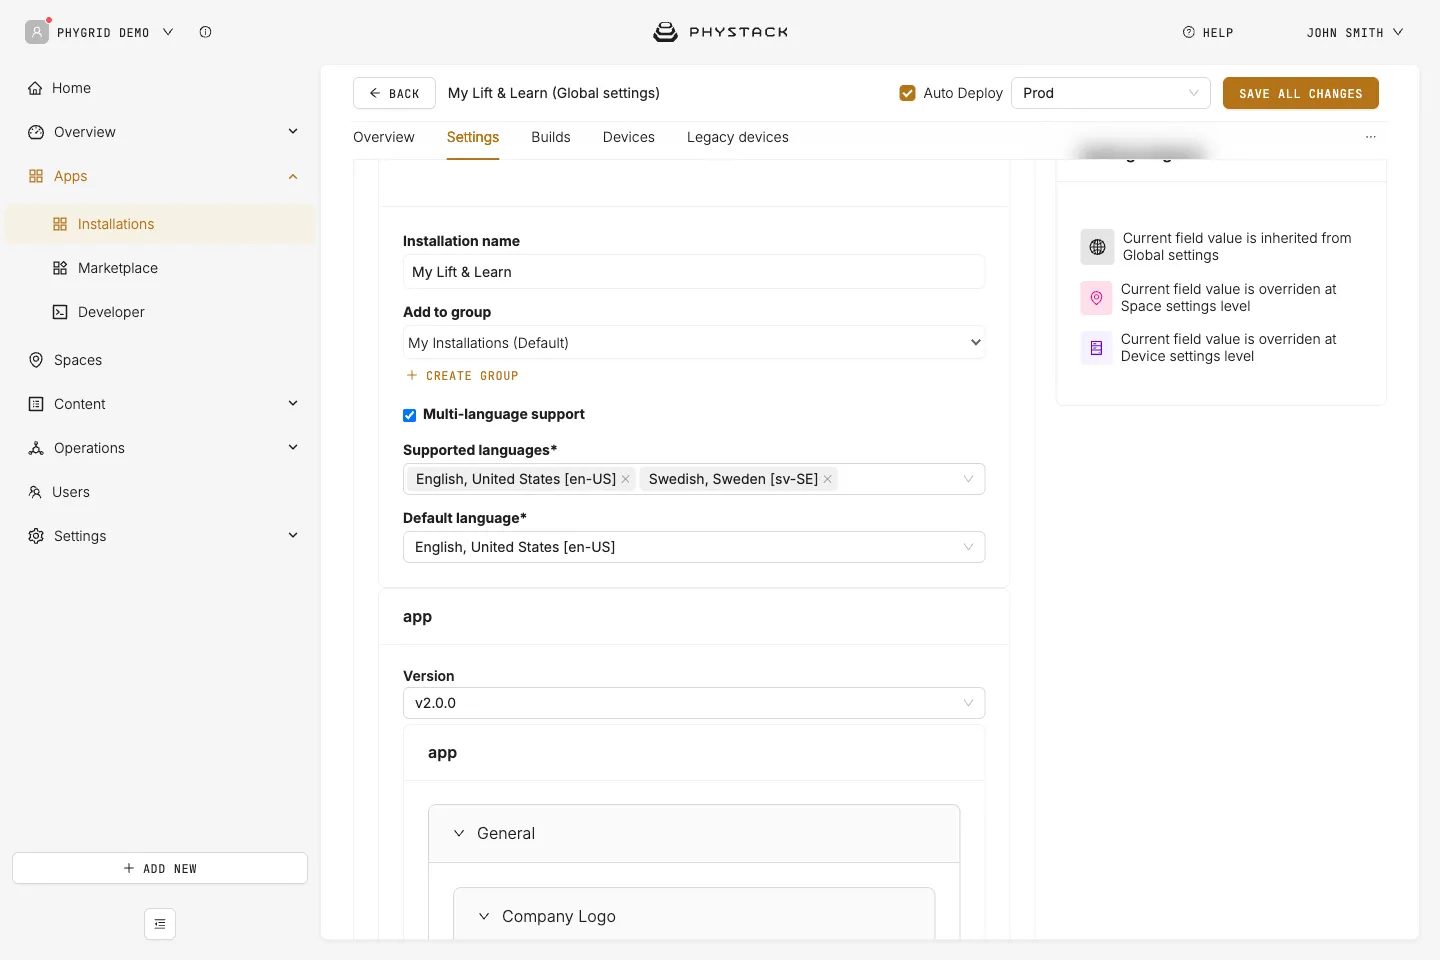Click the Settings gear icon in sidebar
This screenshot has width=1440, height=960.
(x=36, y=536)
